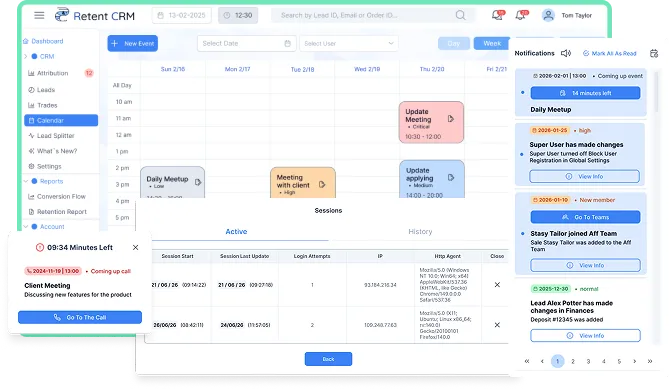
Task: Toggle the notifications sound speaker icon
Action: [566, 53]
